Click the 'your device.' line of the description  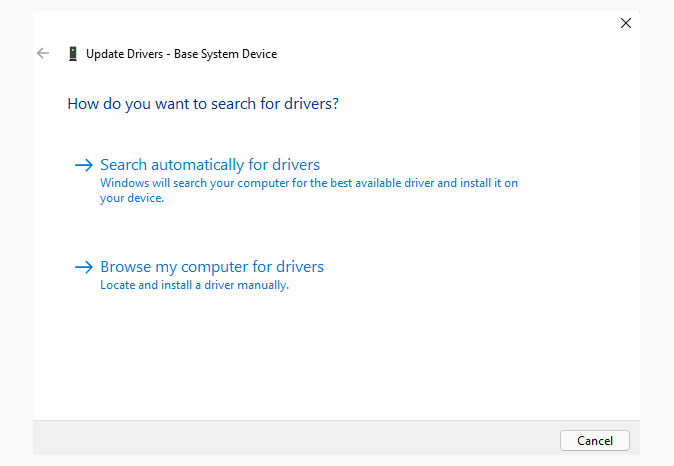pyautogui.click(x=131, y=198)
